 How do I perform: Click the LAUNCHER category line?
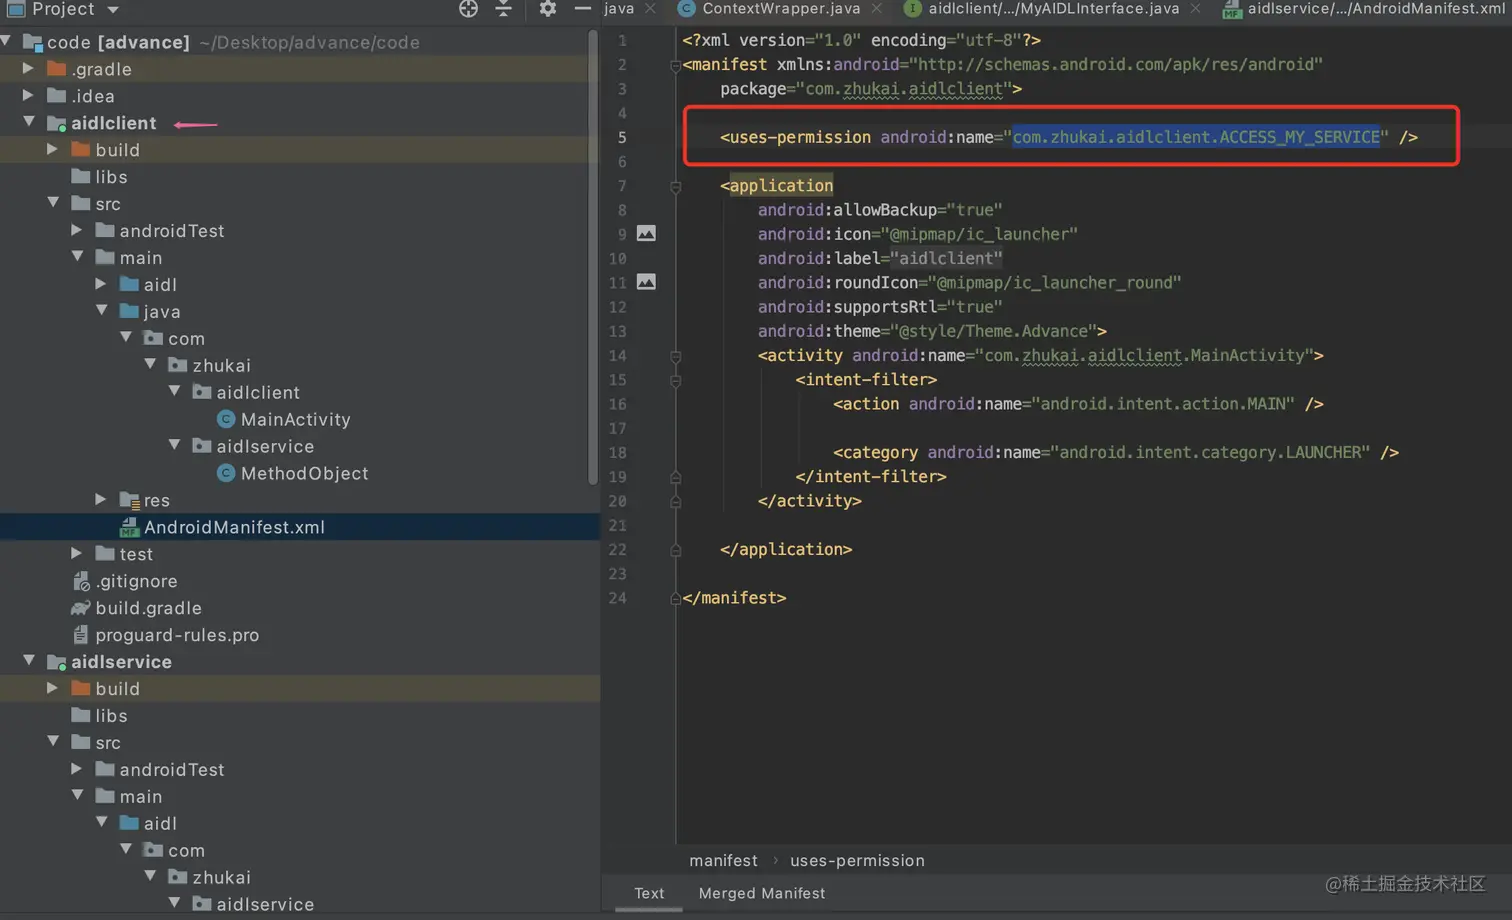point(1116,452)
